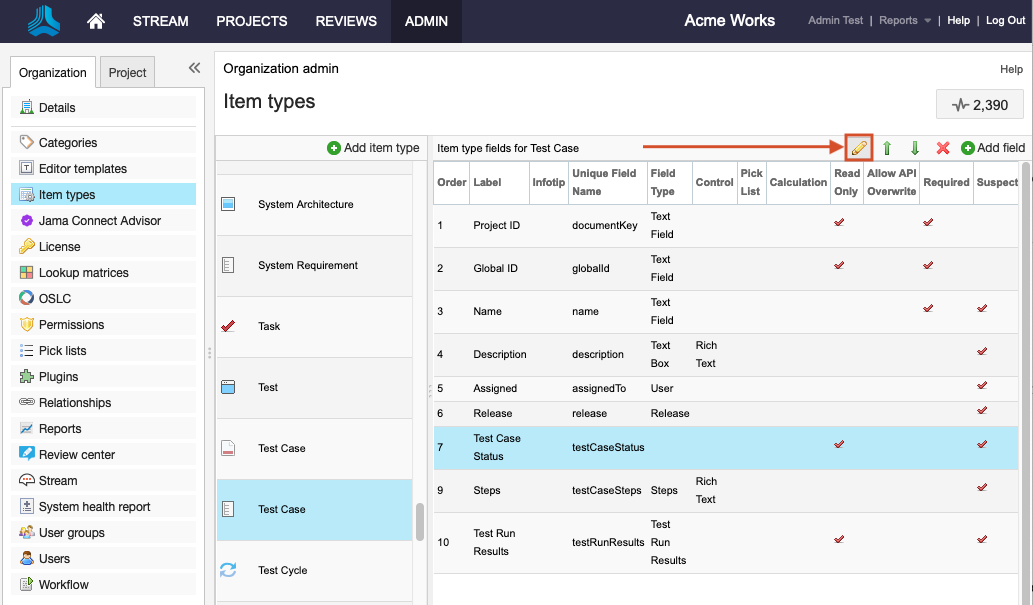This screenshot has width=1033, height=605.
Task: Open the PROJECTS menu
Action: point(252,21)
